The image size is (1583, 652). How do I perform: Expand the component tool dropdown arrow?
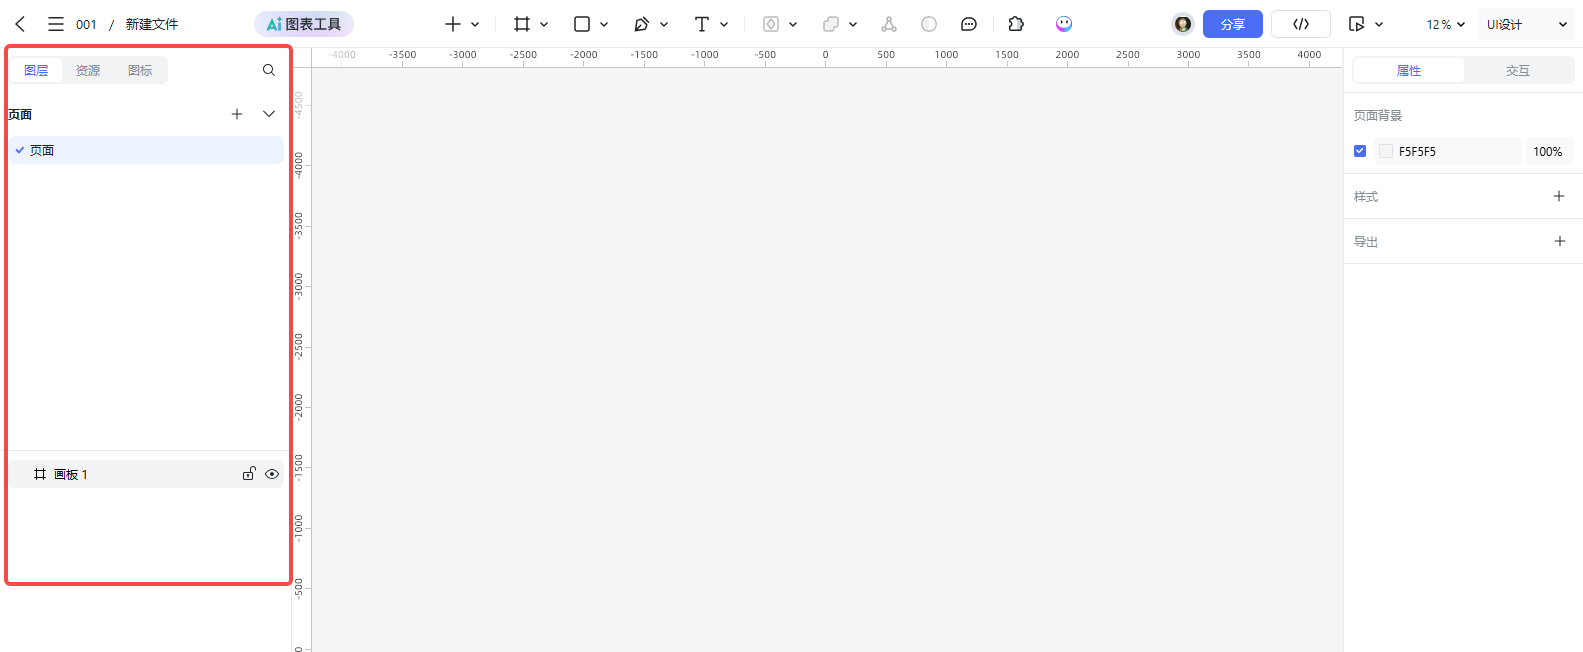pyautogui.click(x=793, y=24)
